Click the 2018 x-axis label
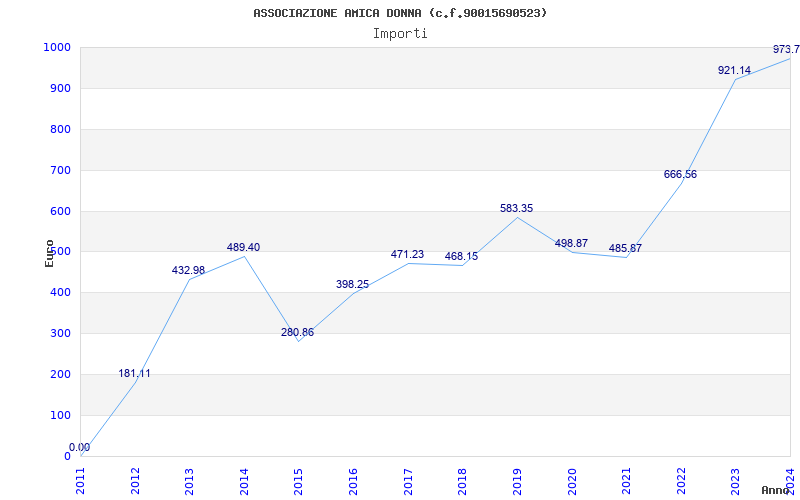 [x=463, y=481]
